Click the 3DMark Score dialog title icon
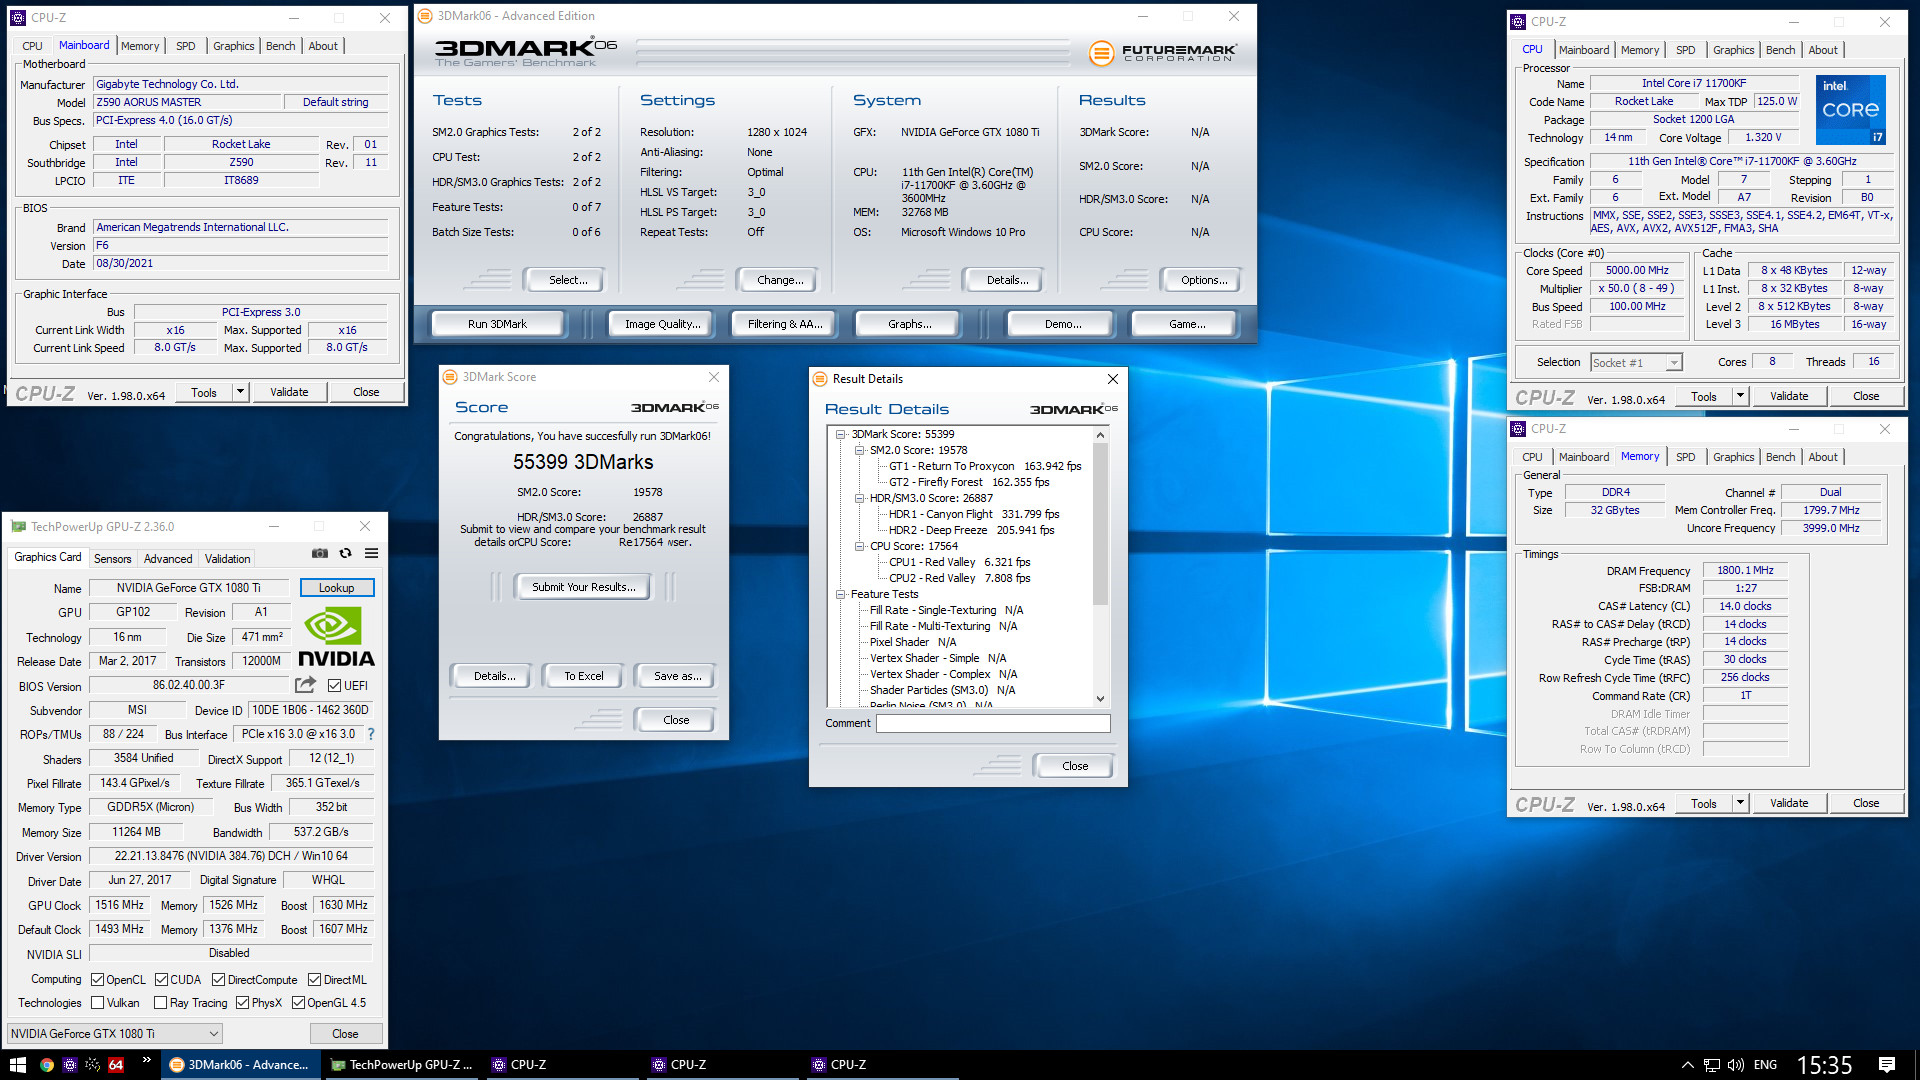1920x1080 pixels. click(x=450, y=377)
